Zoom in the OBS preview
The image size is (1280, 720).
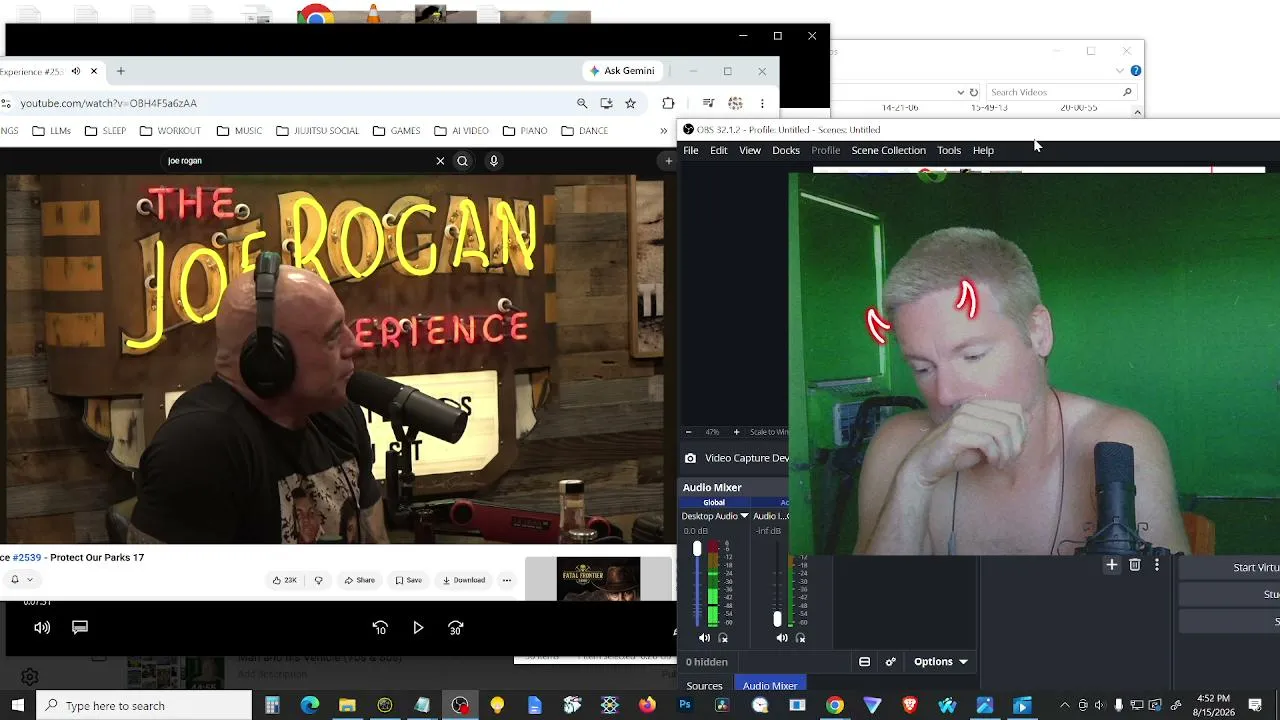tap(736, 432)
